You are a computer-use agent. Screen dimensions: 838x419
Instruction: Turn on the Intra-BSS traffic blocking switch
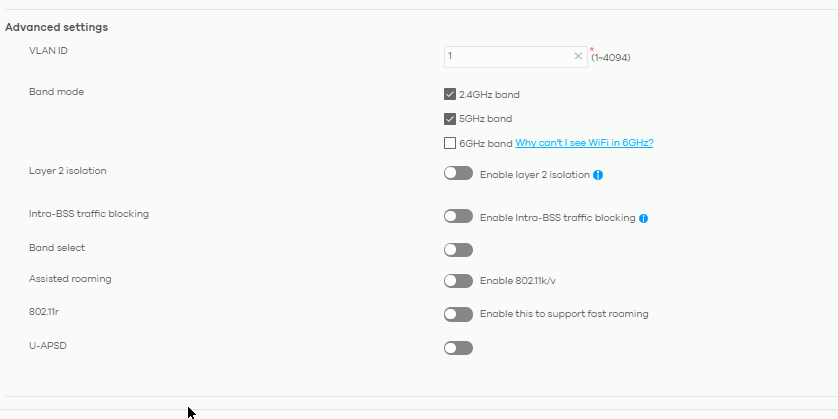(x=459, y=216)
